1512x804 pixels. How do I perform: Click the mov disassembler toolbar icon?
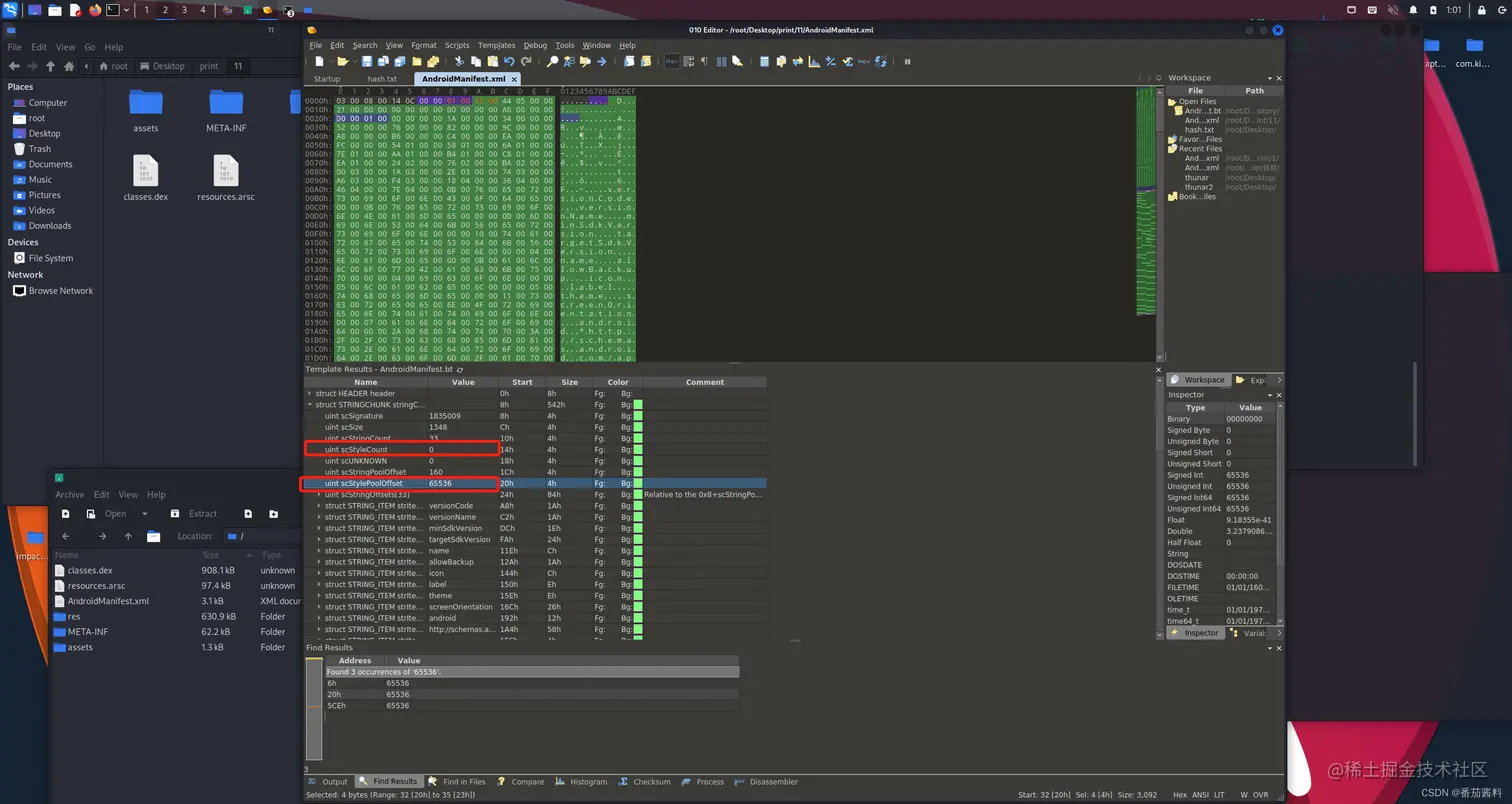[x=864, y=61]
